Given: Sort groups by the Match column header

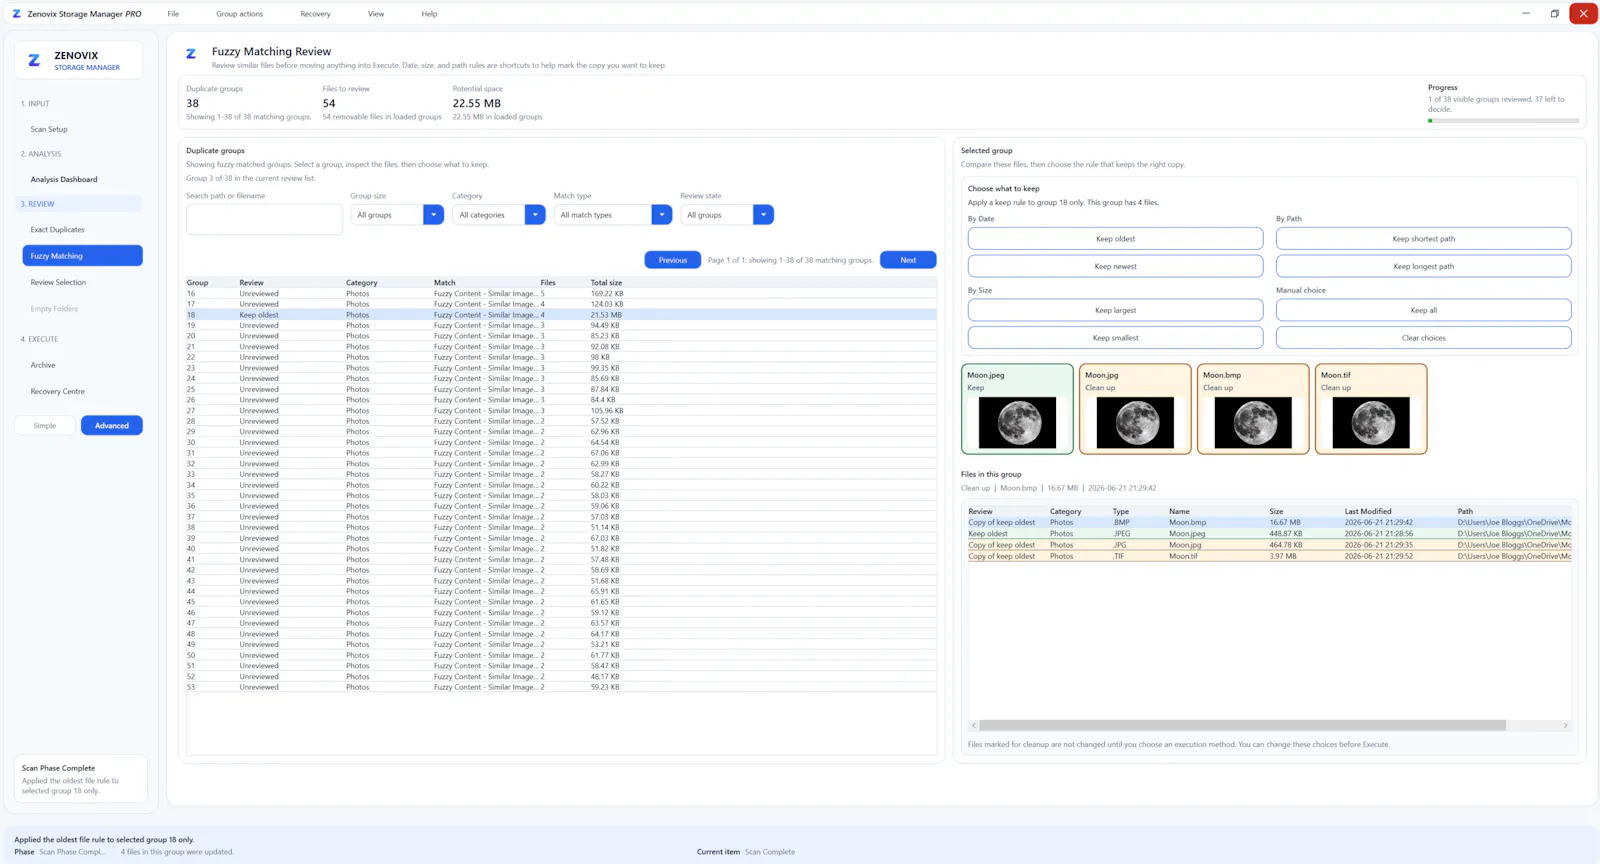Looking at the screenshot, I should click(444, 283).
